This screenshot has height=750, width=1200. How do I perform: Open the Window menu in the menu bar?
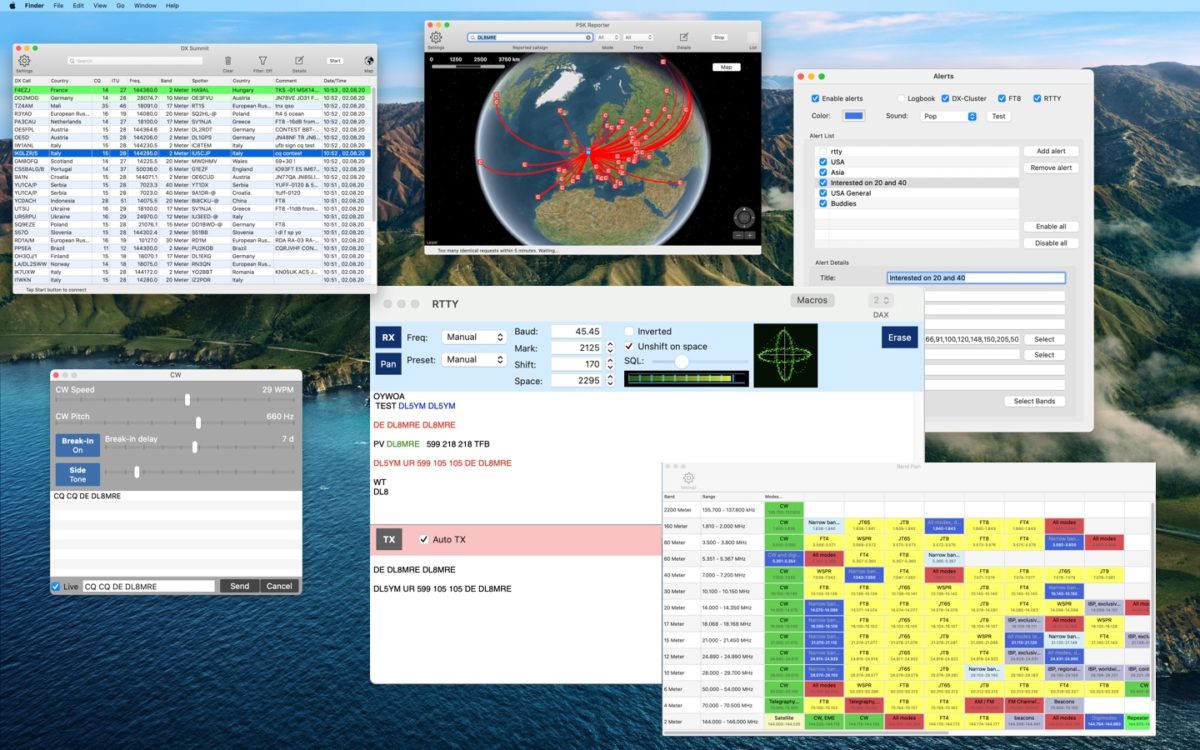(x=145, y=5)
